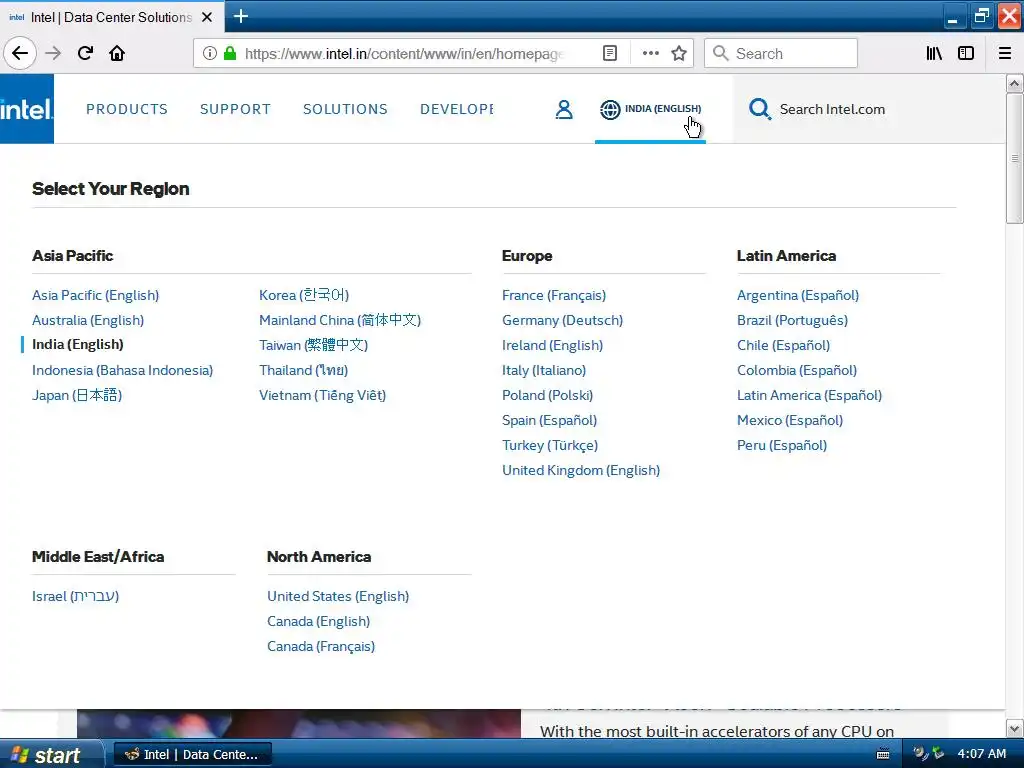The height and width of the screenshot is (768, 1024).
Task: Choose Italy (Italiano) region
Action: click(x=544, y=370)
